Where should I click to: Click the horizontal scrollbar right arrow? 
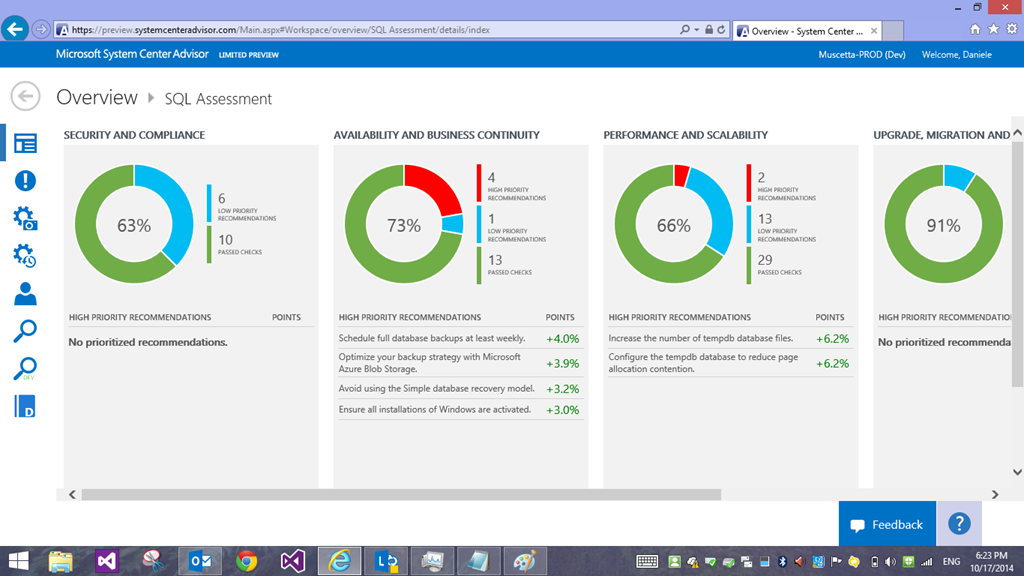coord(995,494)
